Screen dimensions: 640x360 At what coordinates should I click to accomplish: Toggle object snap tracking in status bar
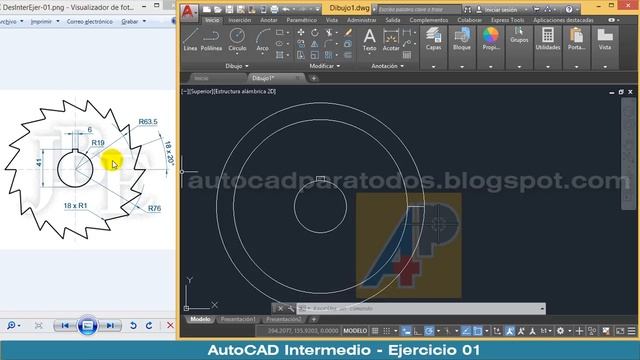click(x=466, y=331)
